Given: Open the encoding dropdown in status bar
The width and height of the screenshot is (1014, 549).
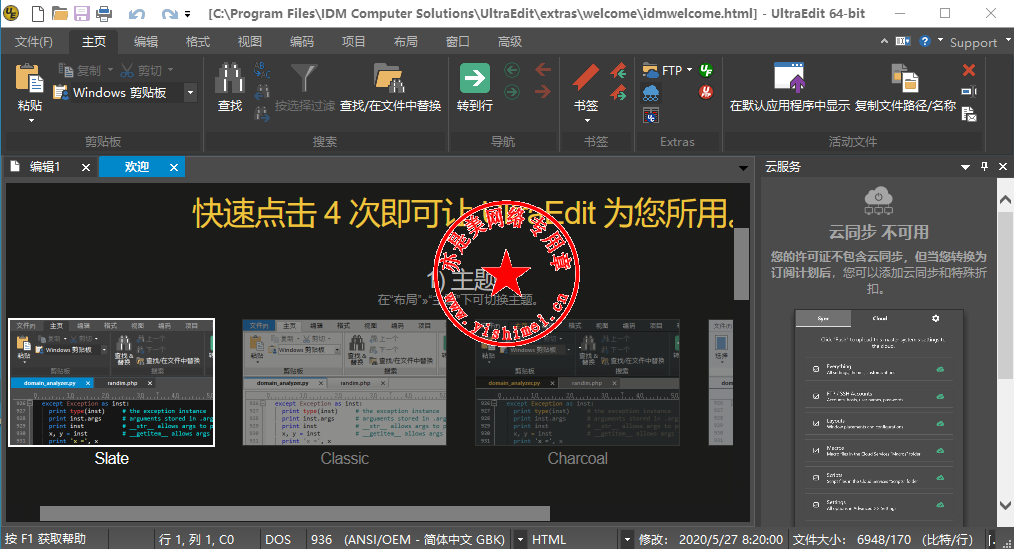Looking at the screenshot, I should click(x=521, y=539).
